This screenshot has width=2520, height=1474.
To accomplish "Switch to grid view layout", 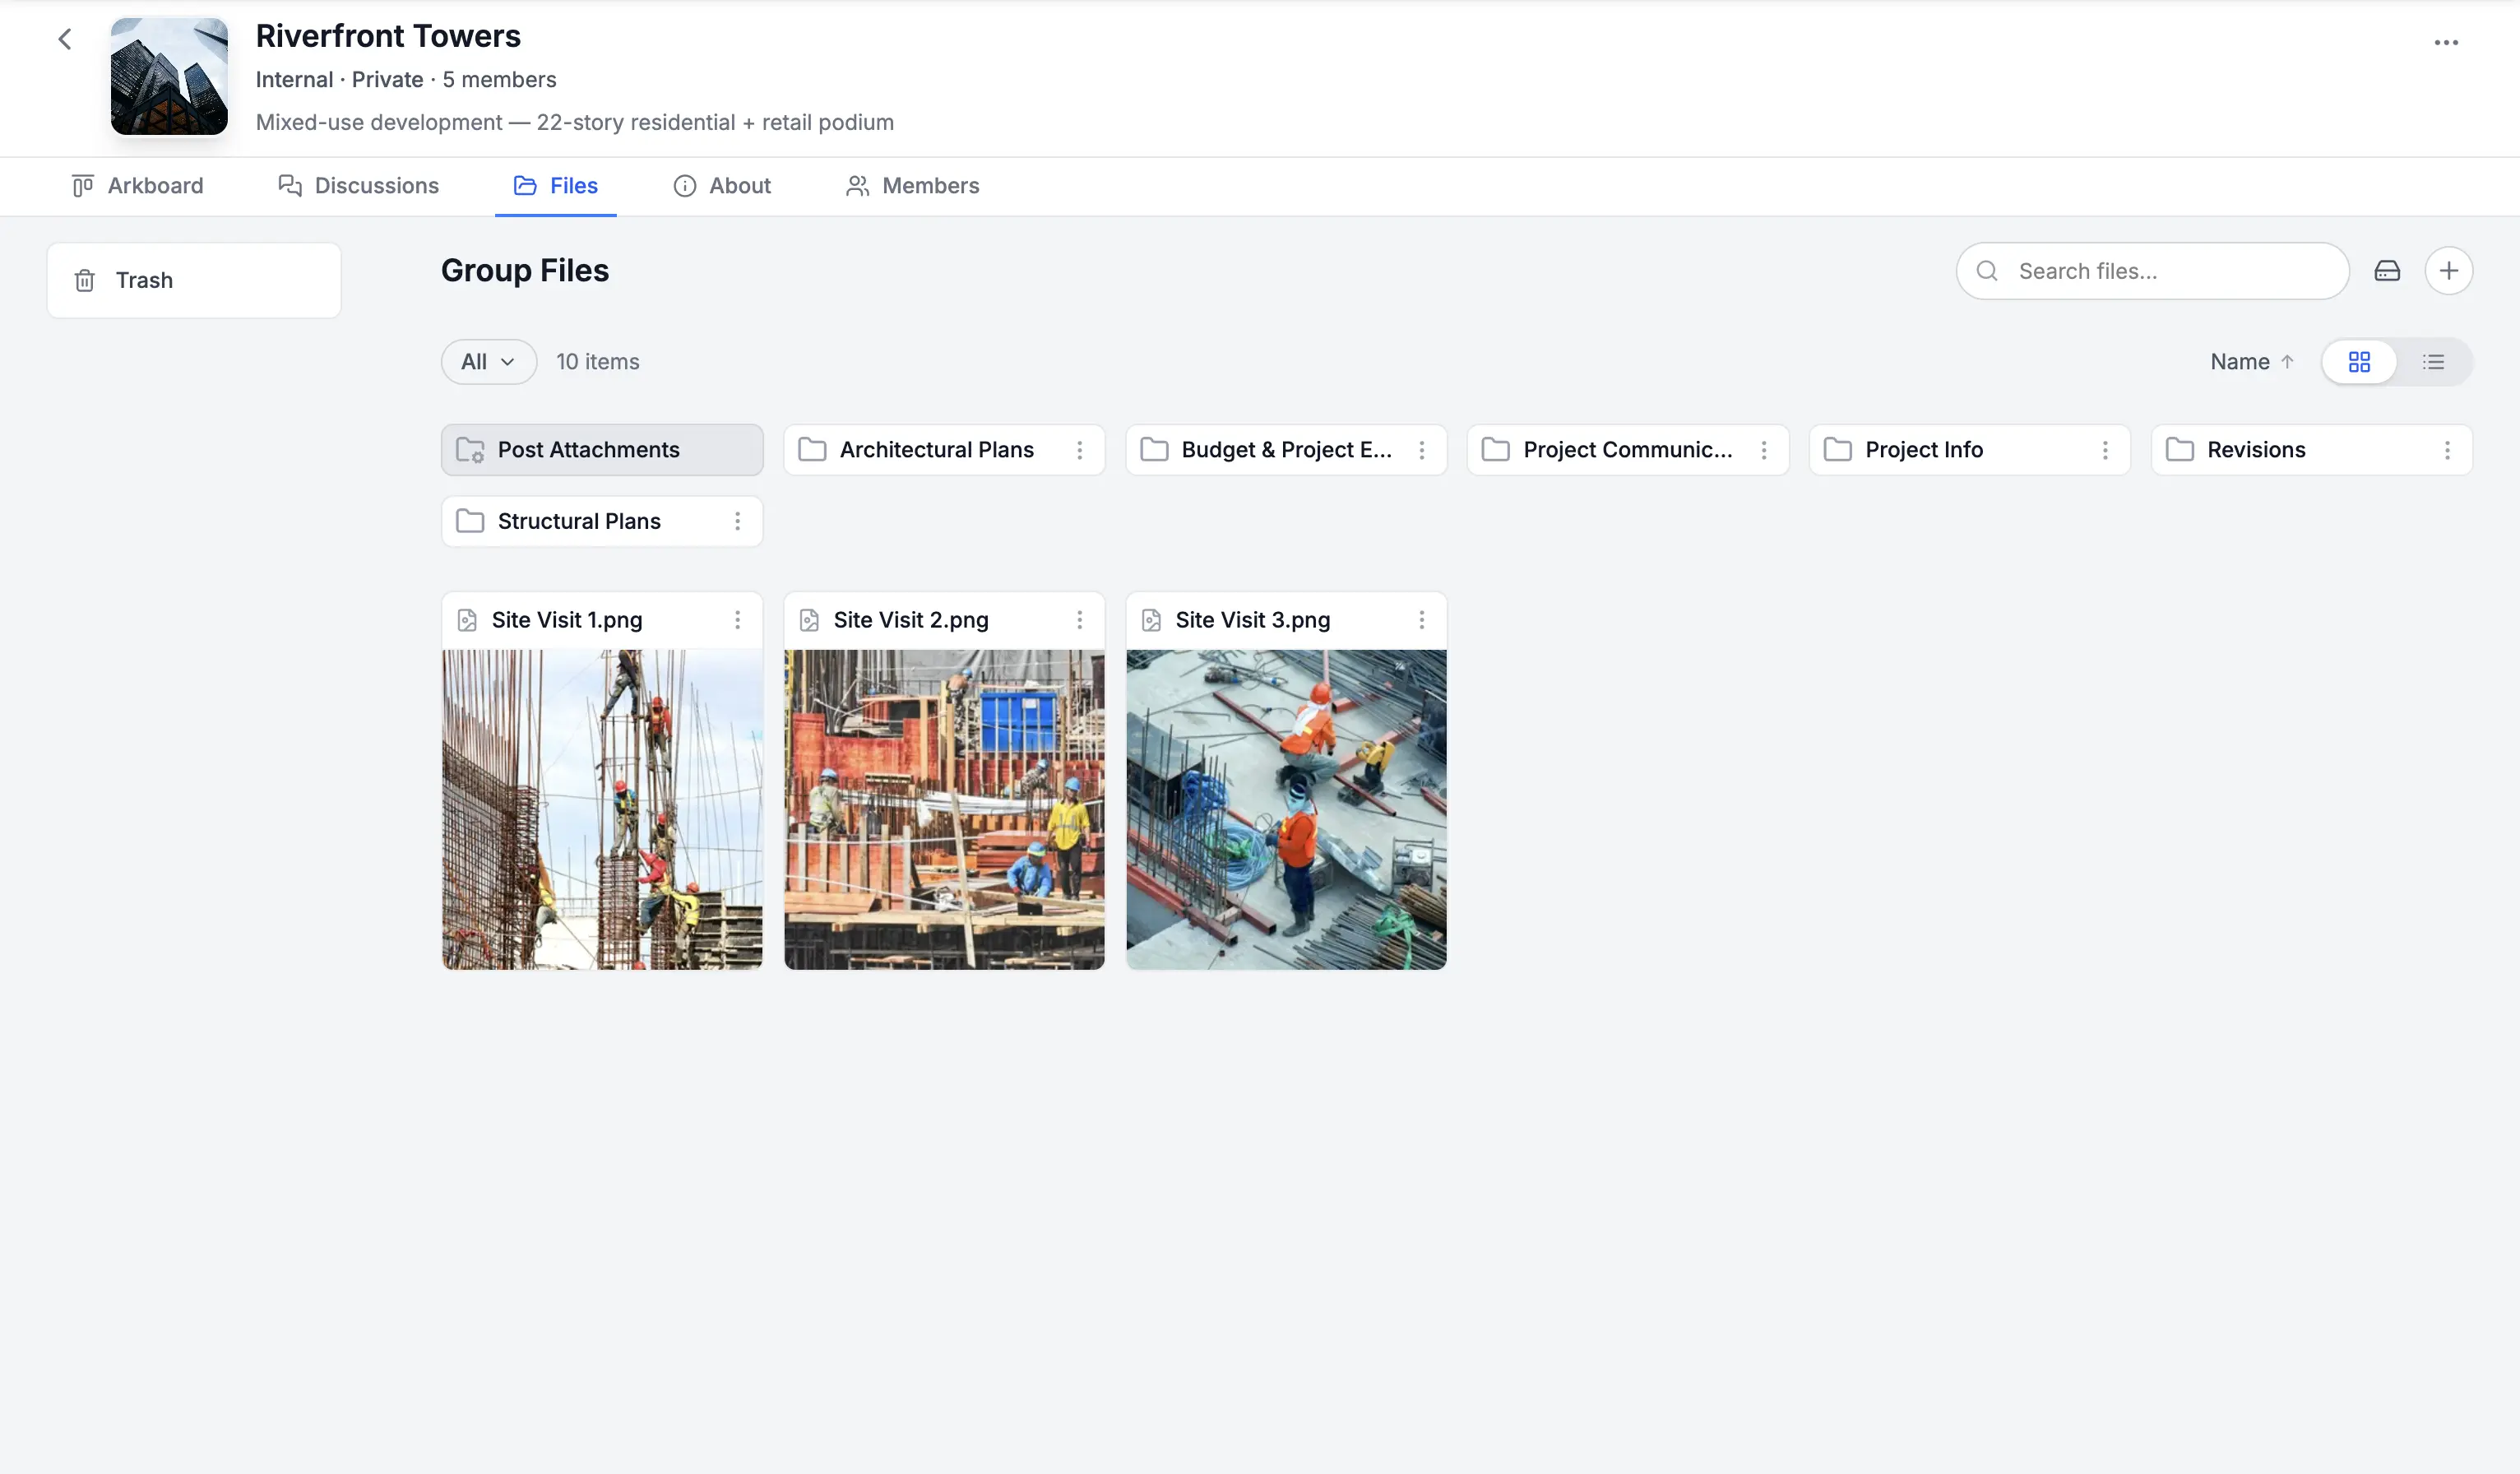I will [x=2359, y=362].
